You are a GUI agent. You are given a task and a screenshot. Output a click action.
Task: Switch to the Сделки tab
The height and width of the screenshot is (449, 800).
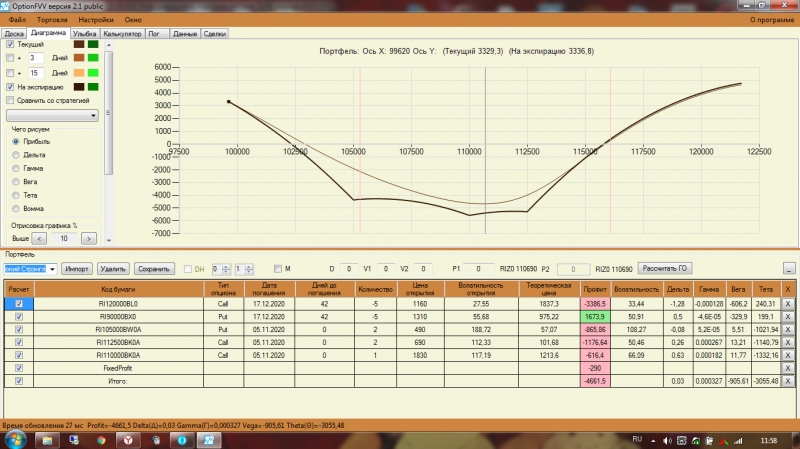(x=214, y=34)
